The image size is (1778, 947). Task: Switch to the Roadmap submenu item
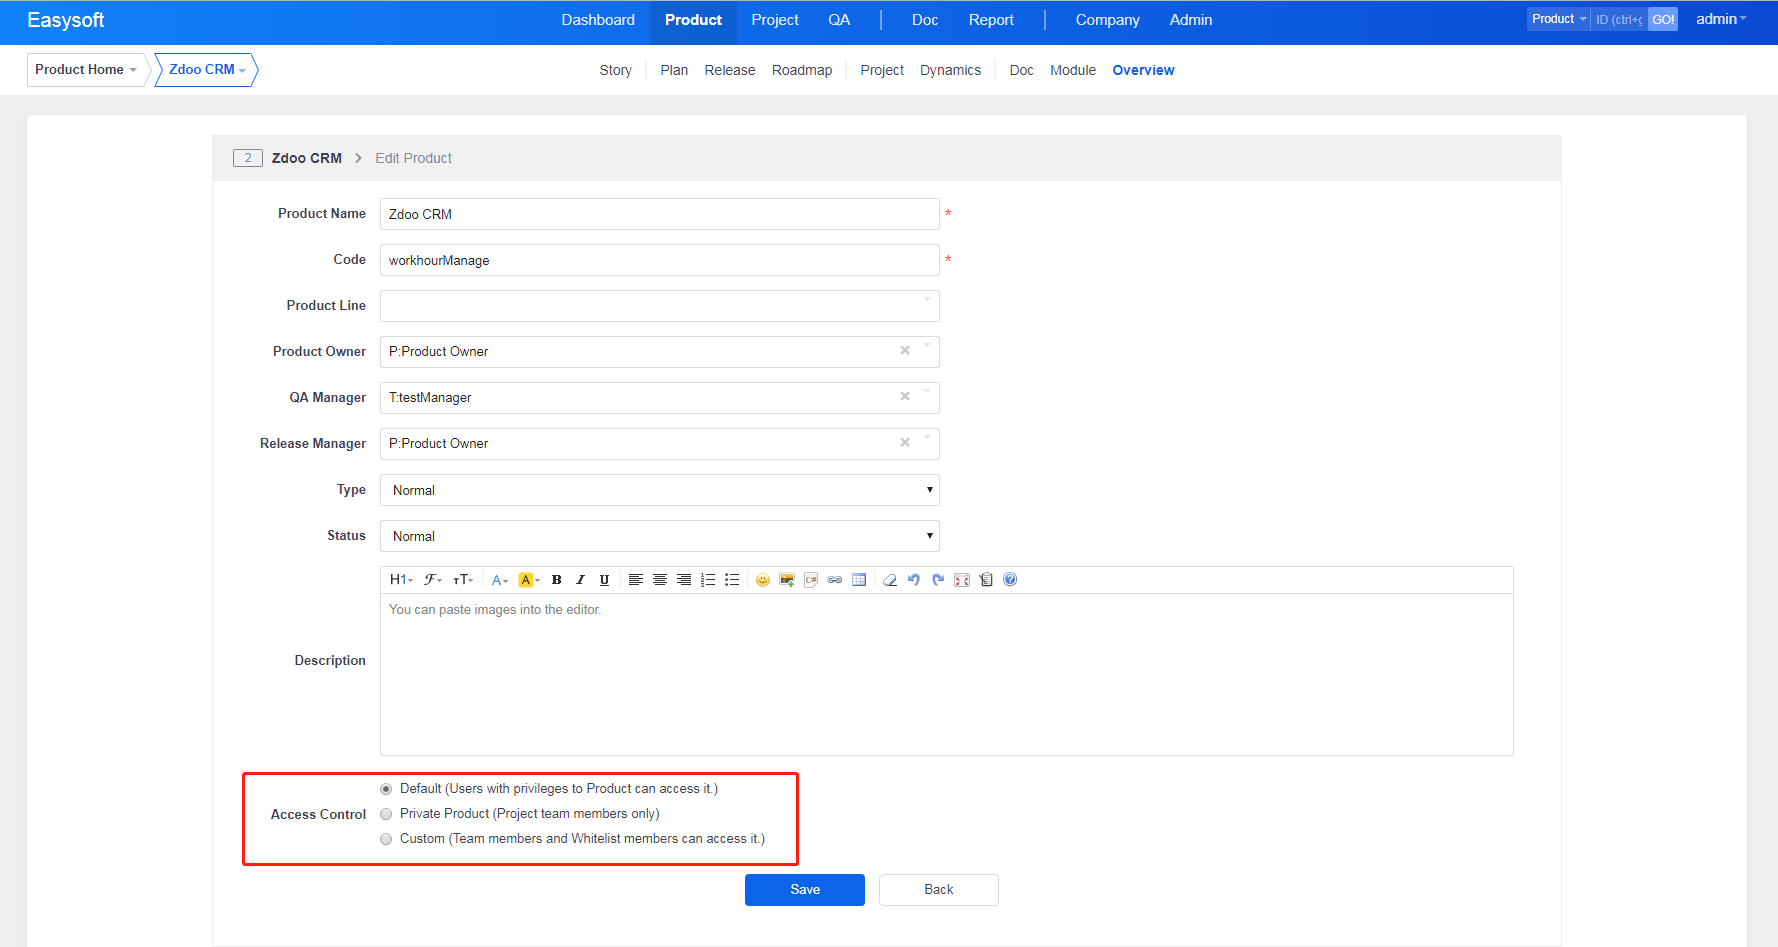[x=802, y=70]
